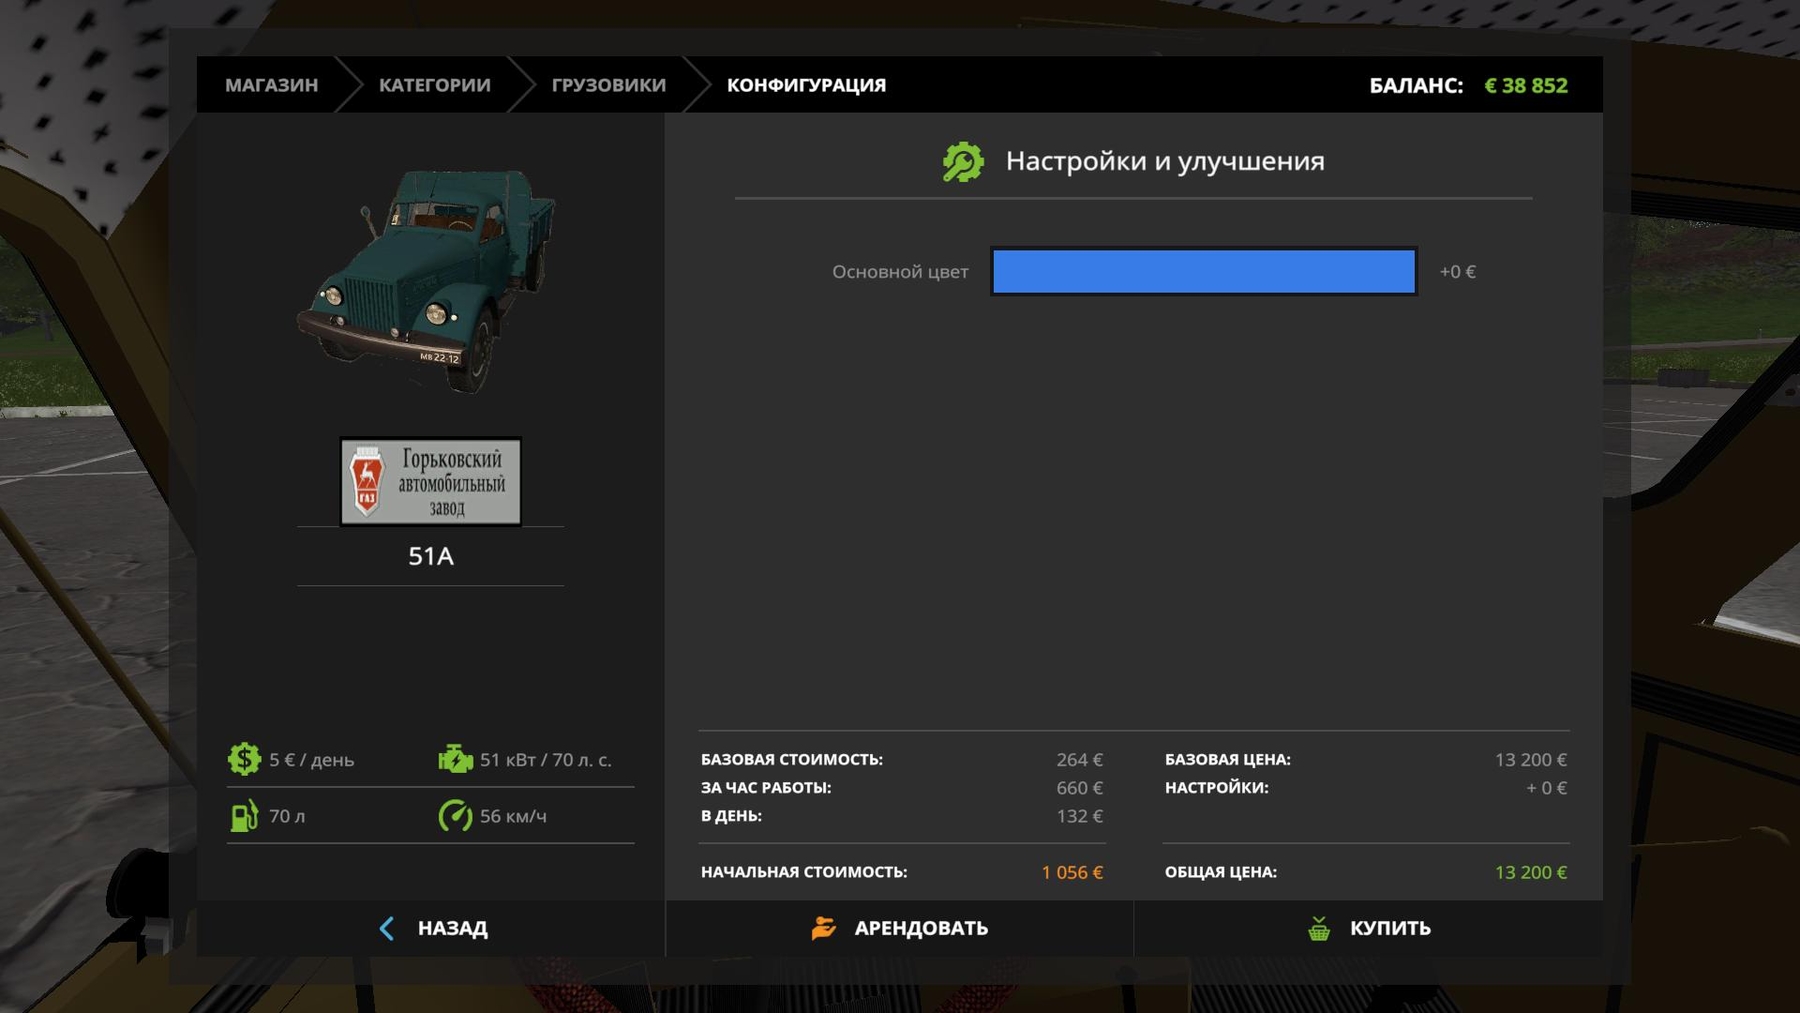The width and height of the screenshot is (1800, 1013).
Task: Click the wrench gear settings icon
Action: coord(963,162)
